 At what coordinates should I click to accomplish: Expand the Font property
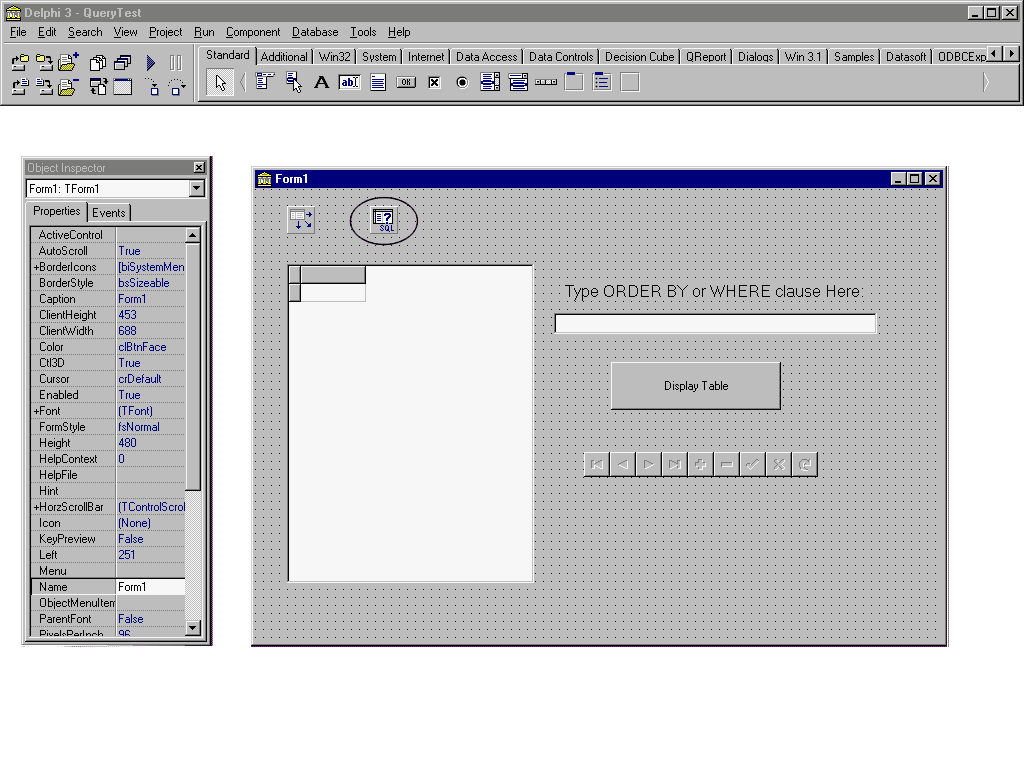[36, 411]
